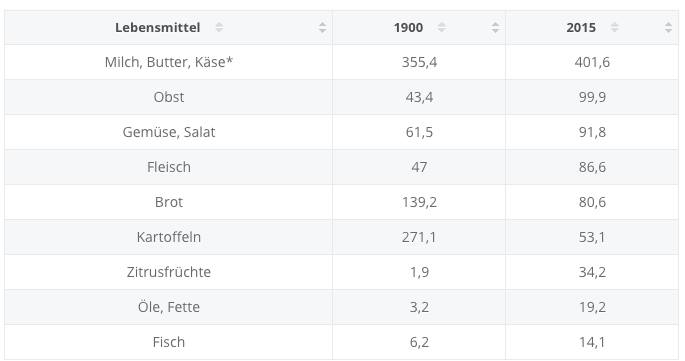The width and height of the screenshot is (685, 361).
Task: Click the 1900 column header text
Action: (408, 28)
